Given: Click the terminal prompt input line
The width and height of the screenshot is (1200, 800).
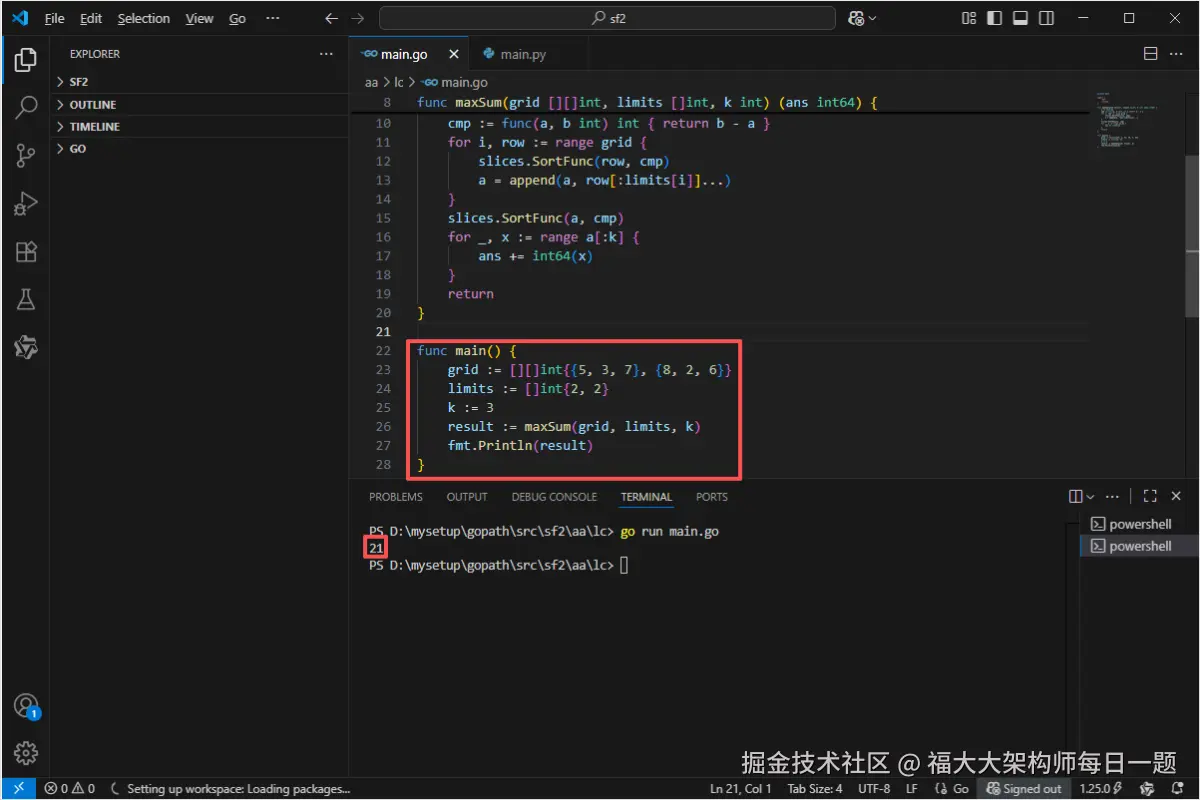Looking at the screenshot, I should pyautogui.click(x=498, y=565).
